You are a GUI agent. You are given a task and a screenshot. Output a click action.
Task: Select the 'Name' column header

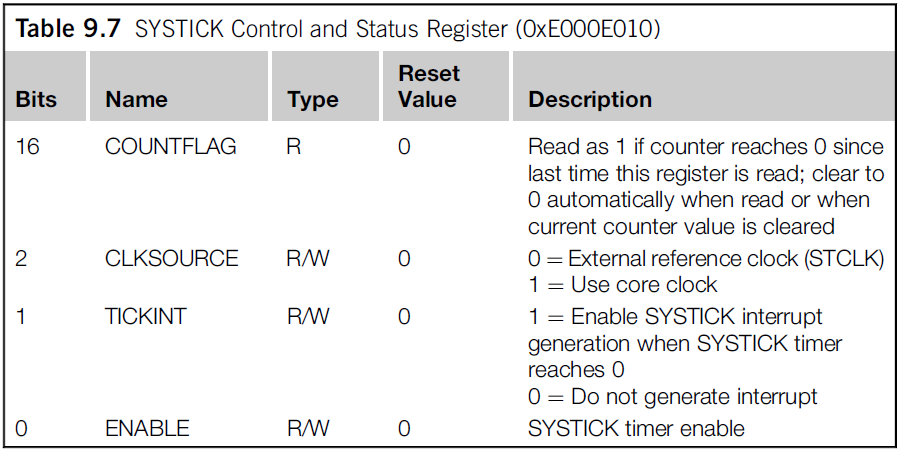[136, 100]
